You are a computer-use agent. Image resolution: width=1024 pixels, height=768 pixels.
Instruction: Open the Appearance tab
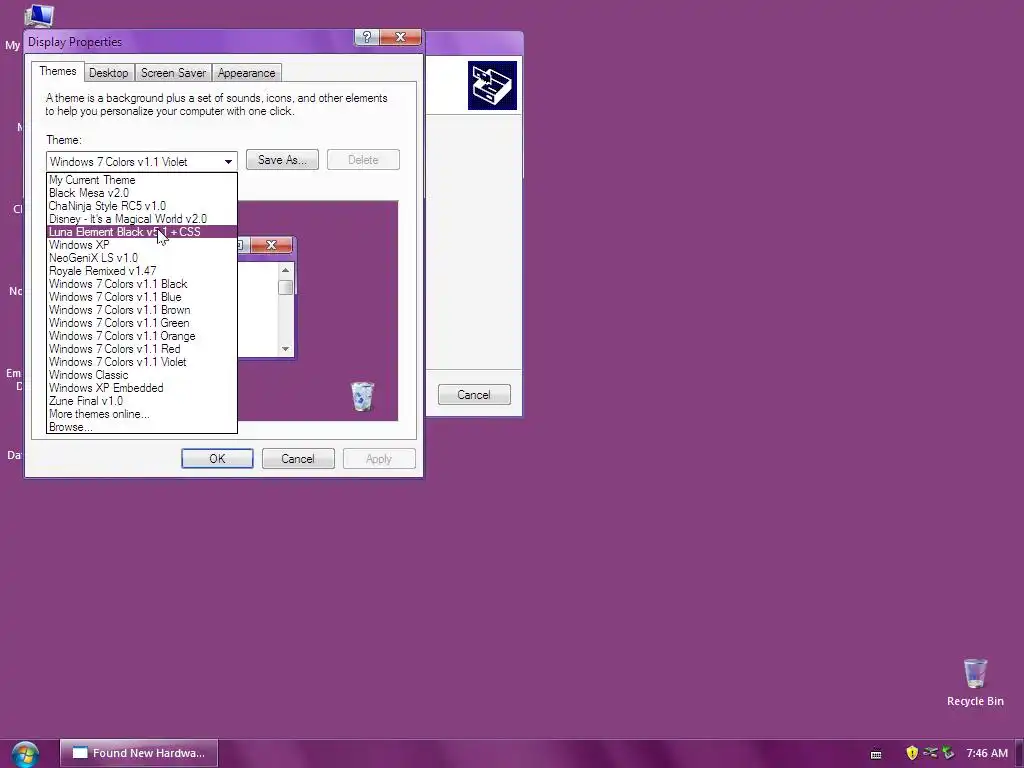point(246,72)
